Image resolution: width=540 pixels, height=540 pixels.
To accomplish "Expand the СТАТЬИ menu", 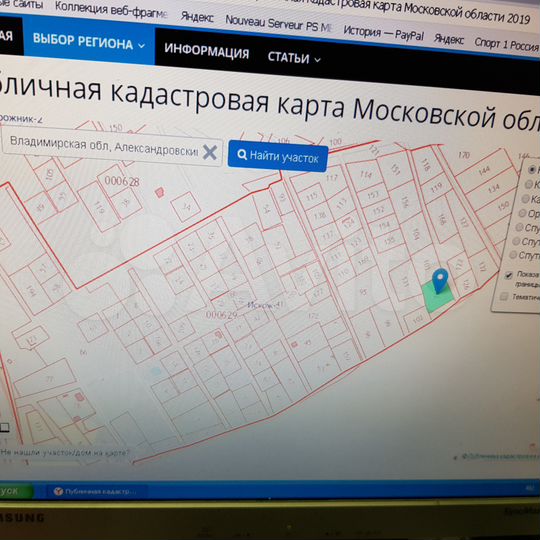I will coord(294,58).
